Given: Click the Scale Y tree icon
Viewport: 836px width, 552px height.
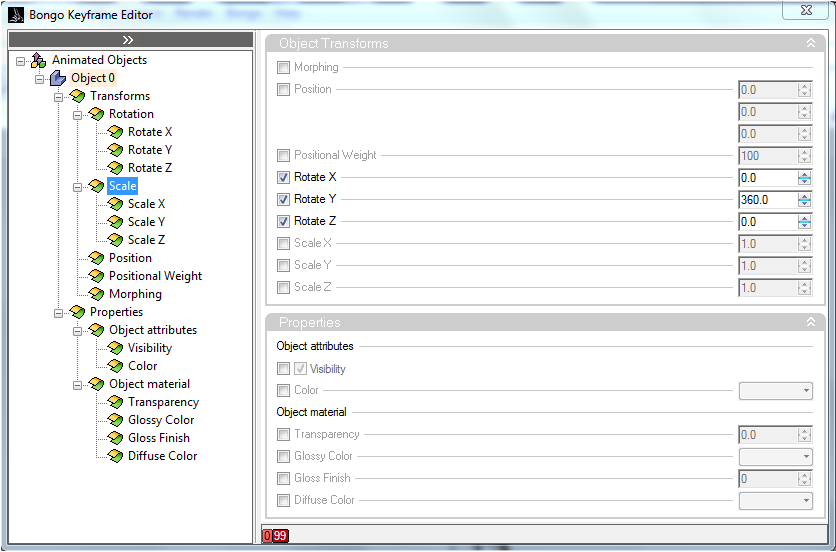Looking at the screenshot, I should click(115, 222).
